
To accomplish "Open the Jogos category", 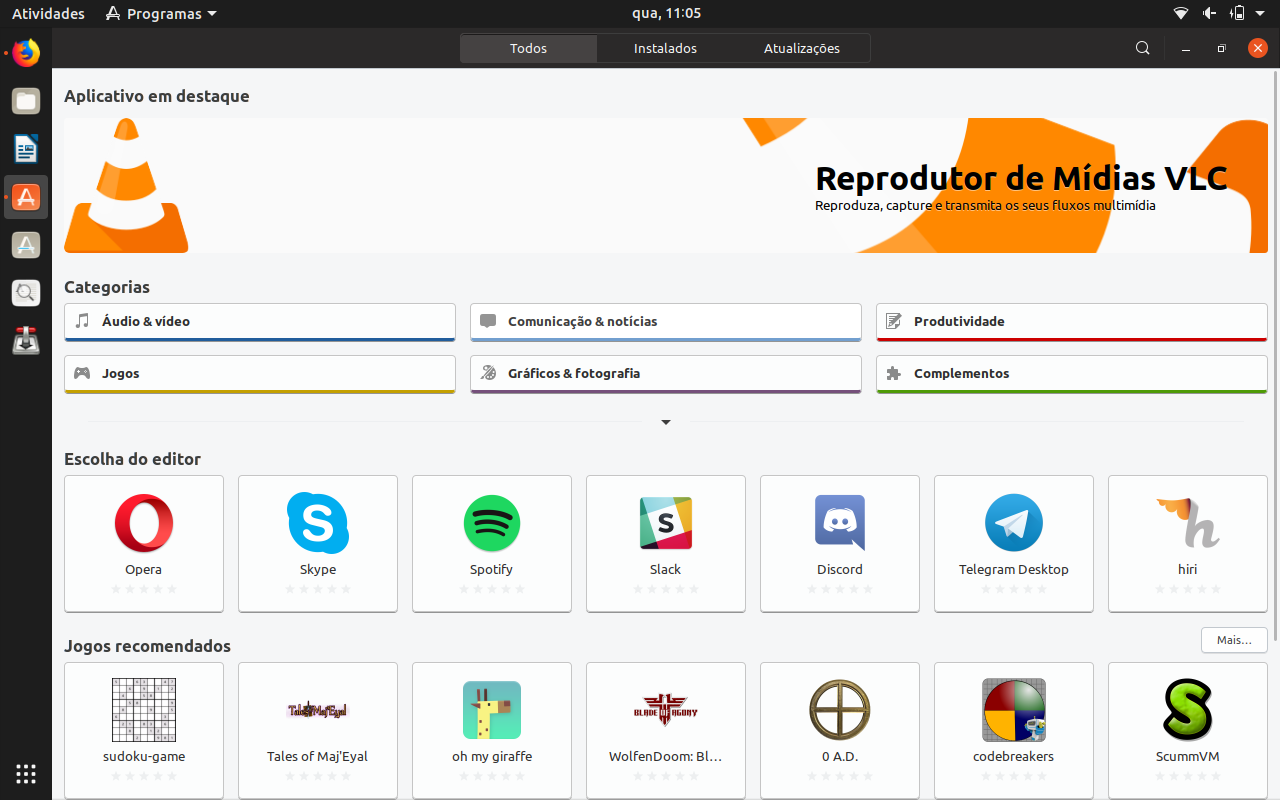I will click(260, 374).
